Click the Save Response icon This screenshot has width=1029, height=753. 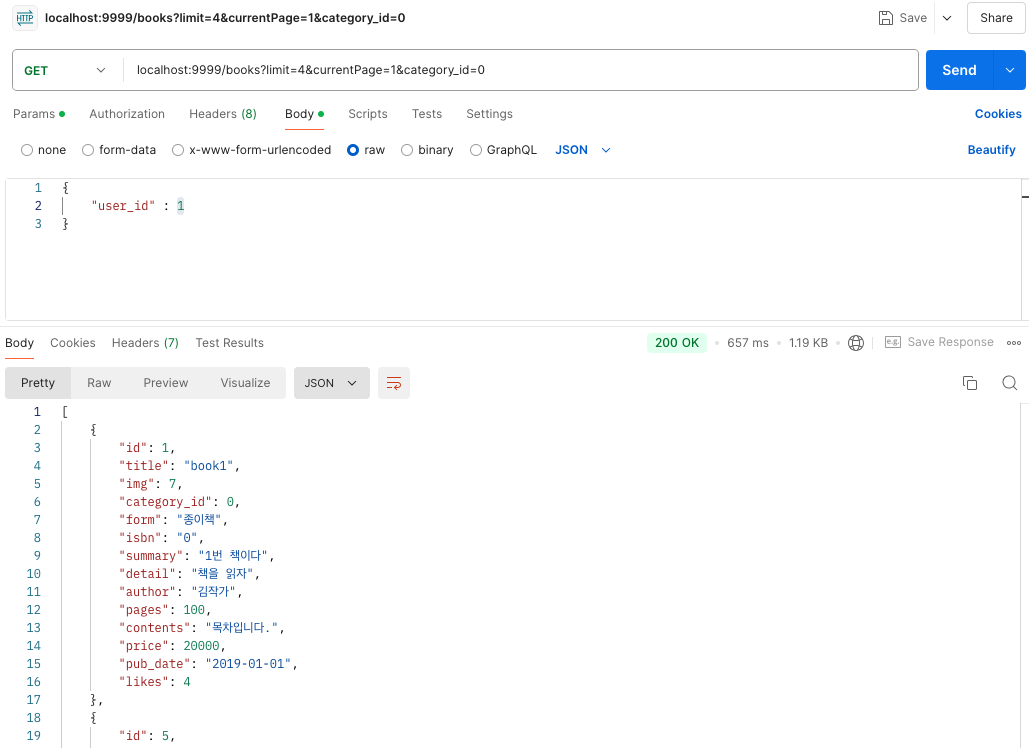tap(892, 342)
